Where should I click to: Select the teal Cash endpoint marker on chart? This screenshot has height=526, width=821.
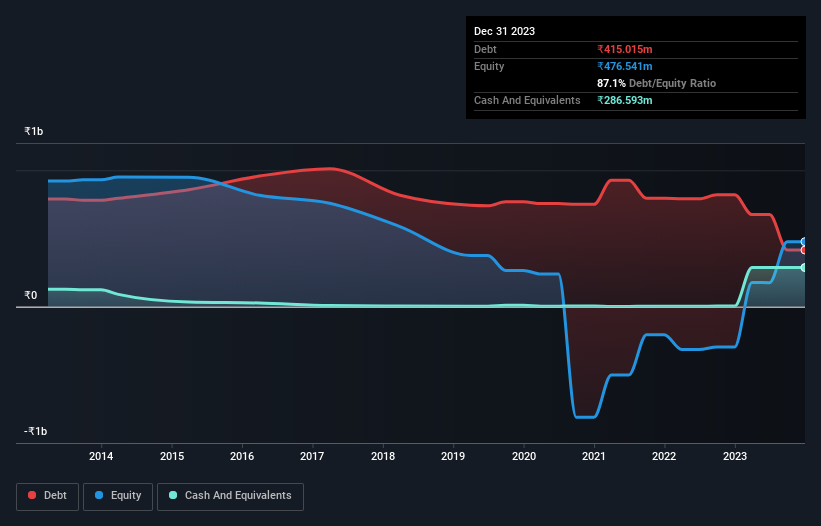click(804, 267)
